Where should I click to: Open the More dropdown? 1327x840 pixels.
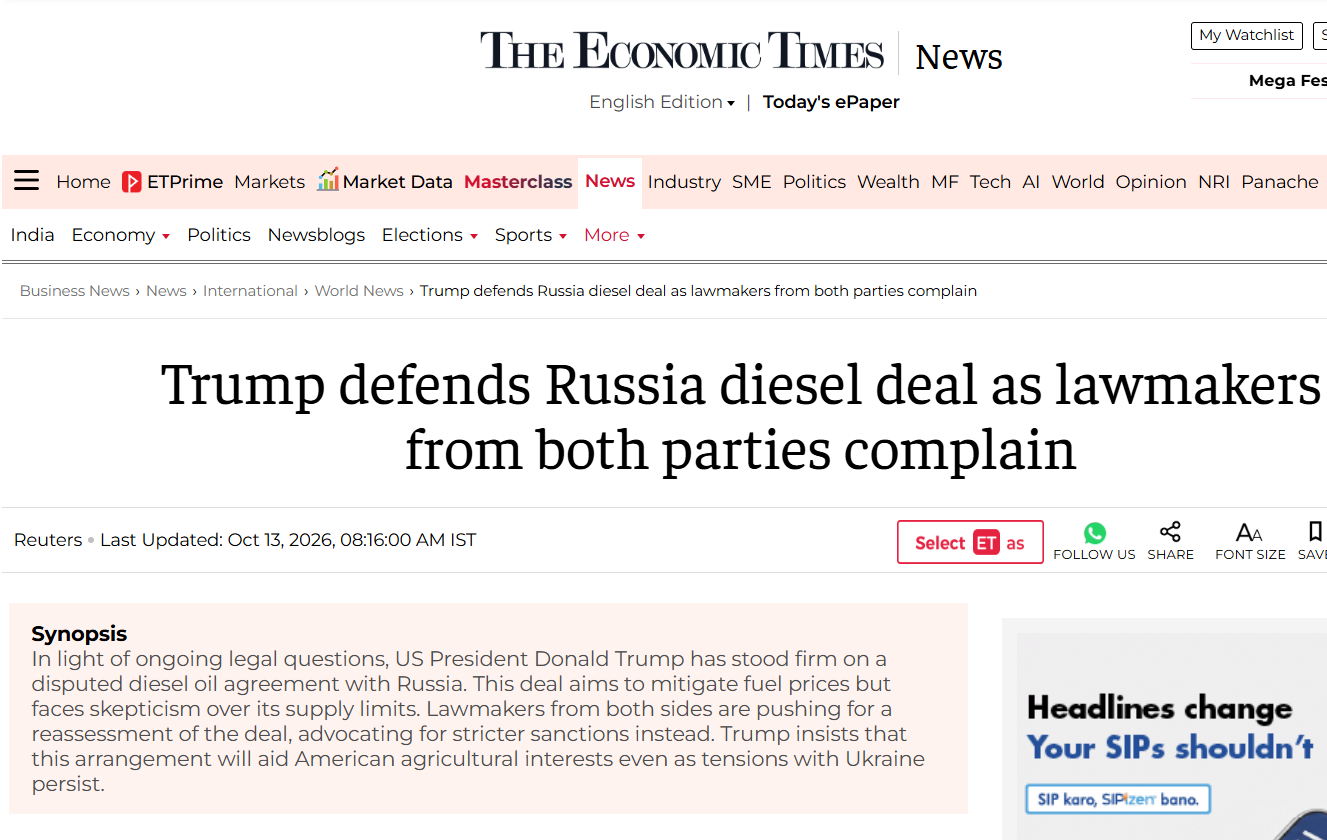pyautogui.click(x=615, y=235)
